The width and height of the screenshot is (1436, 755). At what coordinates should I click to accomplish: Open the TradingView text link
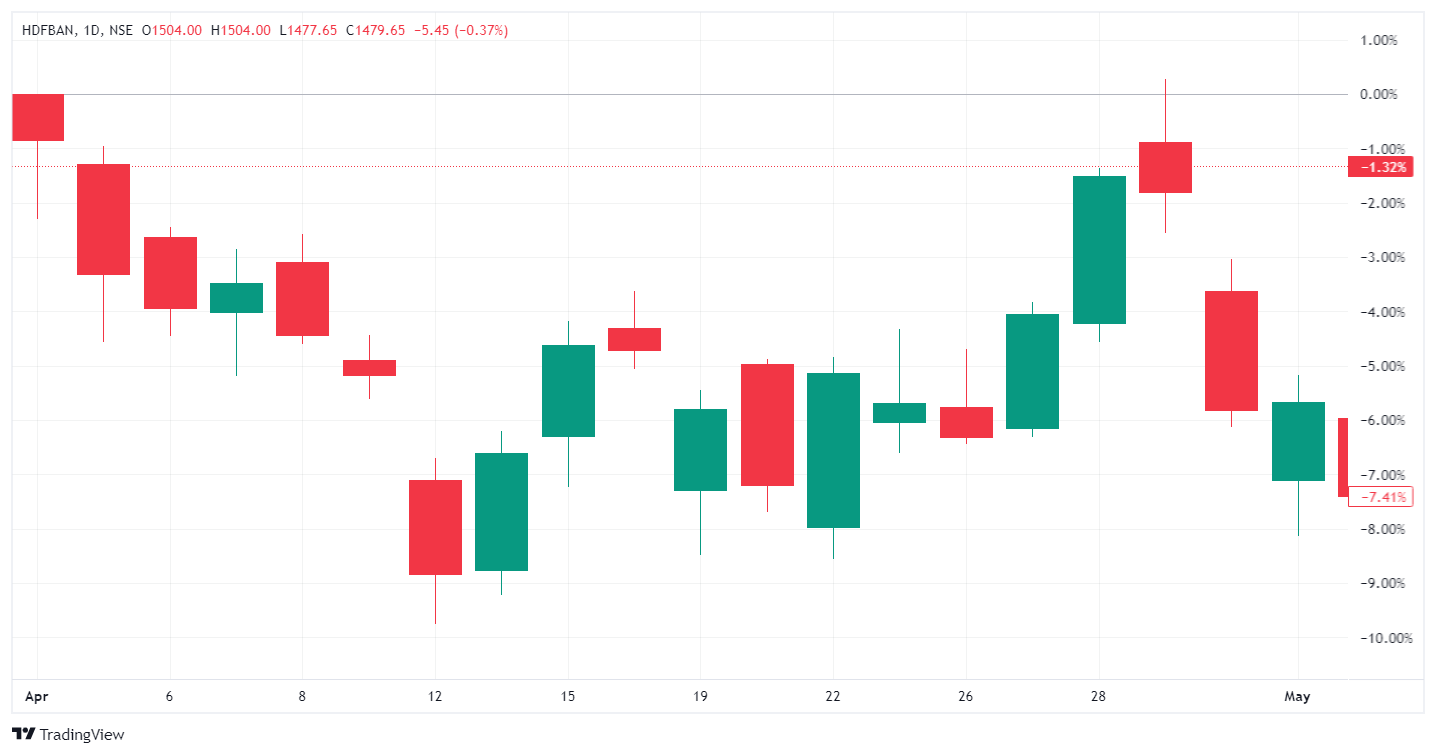pos(82,735)
